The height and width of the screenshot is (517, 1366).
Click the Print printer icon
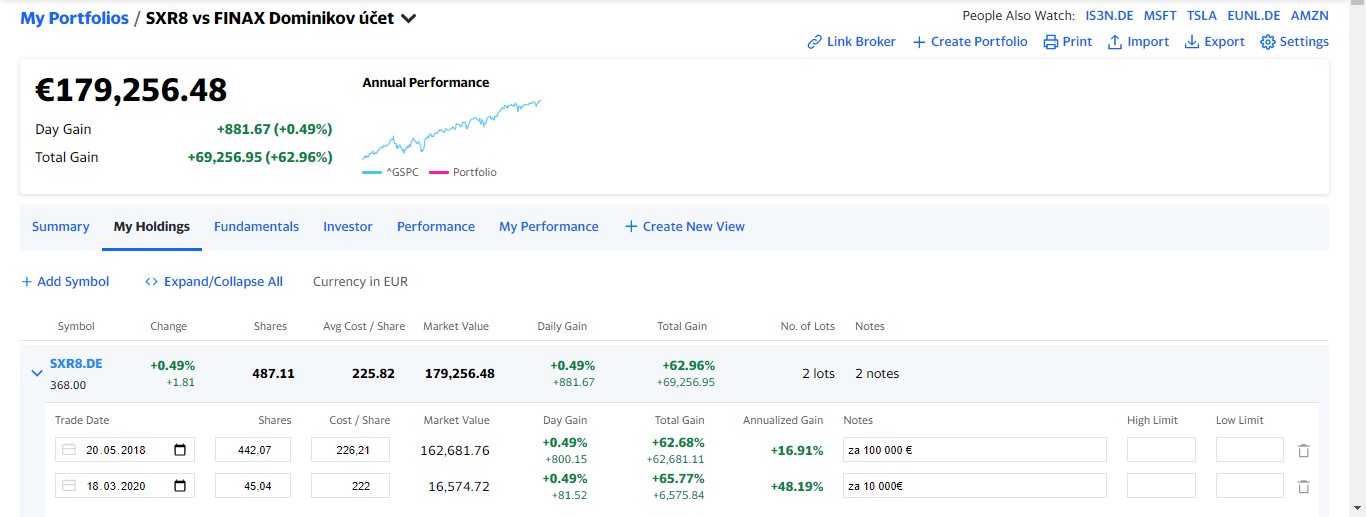pos(1050,42)
